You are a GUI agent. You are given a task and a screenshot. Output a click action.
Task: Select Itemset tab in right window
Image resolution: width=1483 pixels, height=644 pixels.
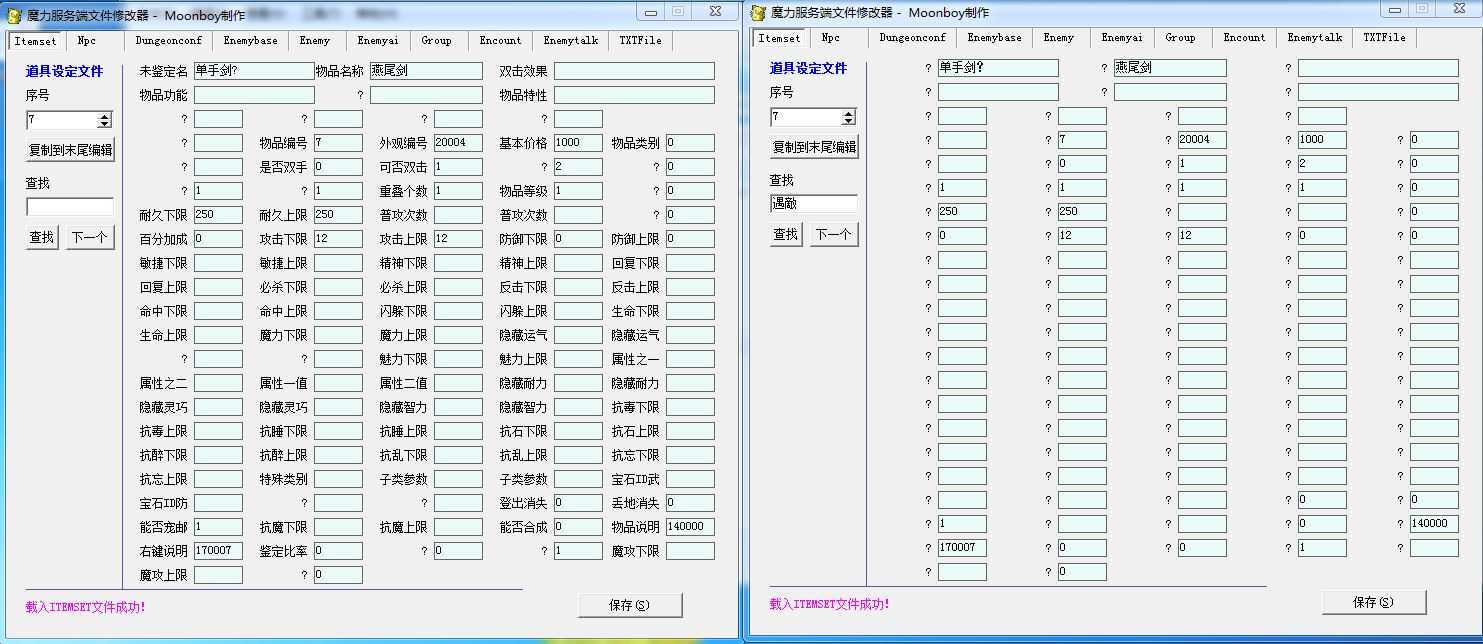779,38
